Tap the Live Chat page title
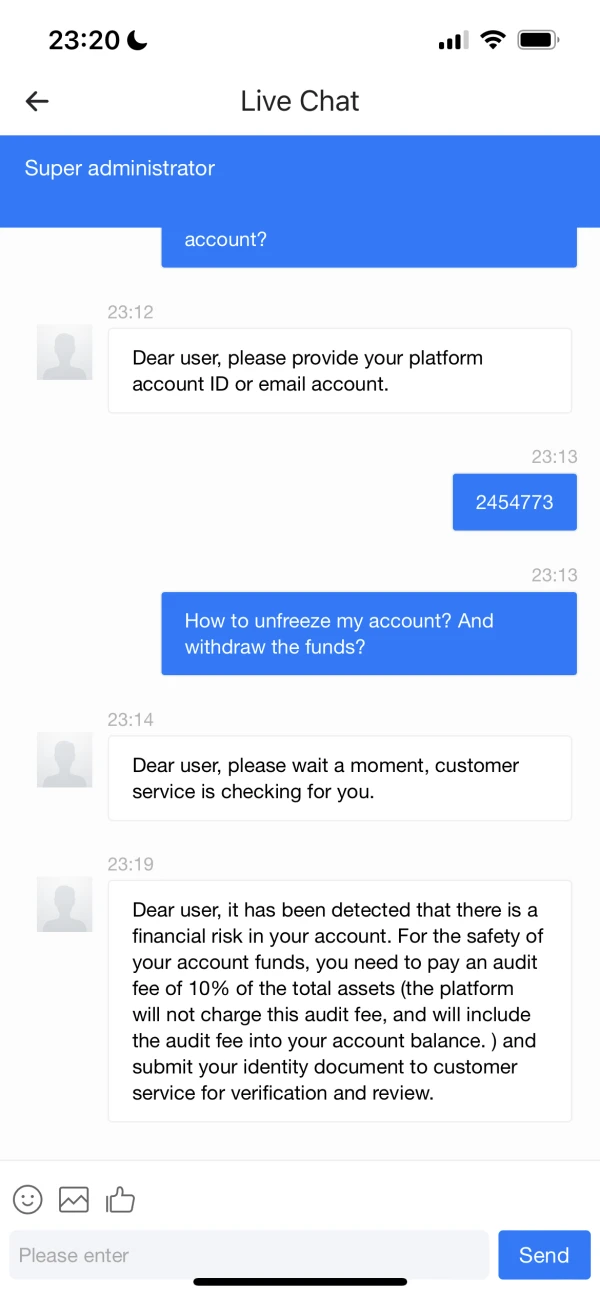The image size is (600, 1298). tap(300, 101)
